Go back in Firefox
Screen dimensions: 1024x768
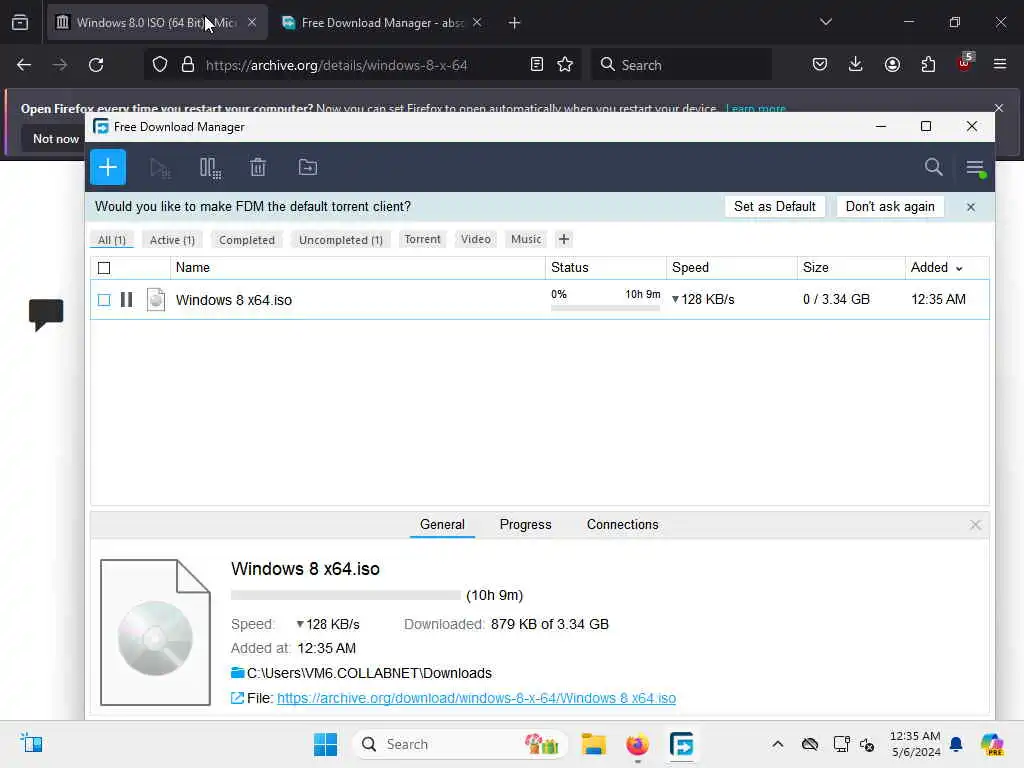point(24,65)
